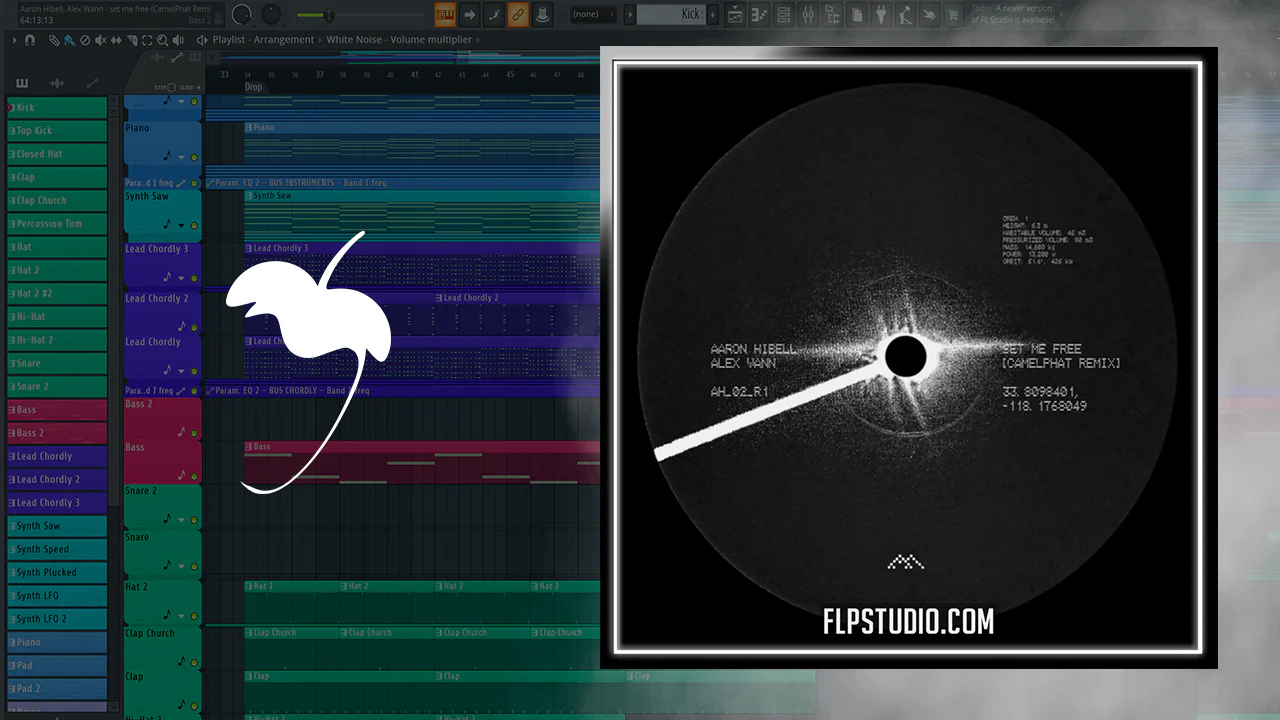Viewport: 1280px width, 720px height.
Task: Expand the Synth Saw track options arrow
Action: point(181,225)
